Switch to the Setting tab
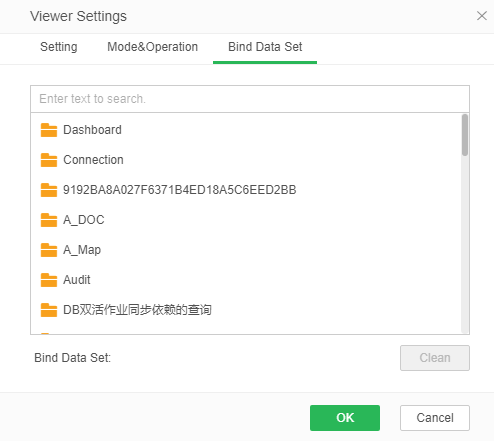 point(59,47)
